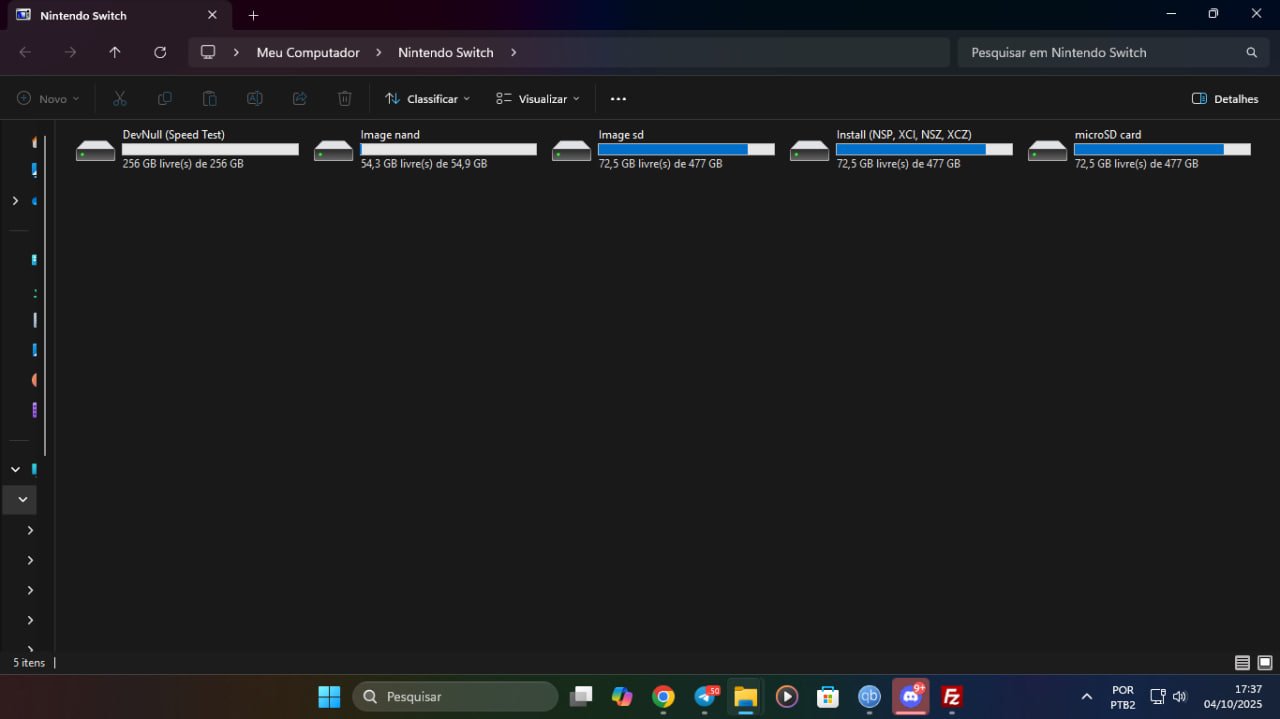The width and height of the screenshot is (1280, 719).
Task: Click the search magnifier icon
Action: point(1251,52)
